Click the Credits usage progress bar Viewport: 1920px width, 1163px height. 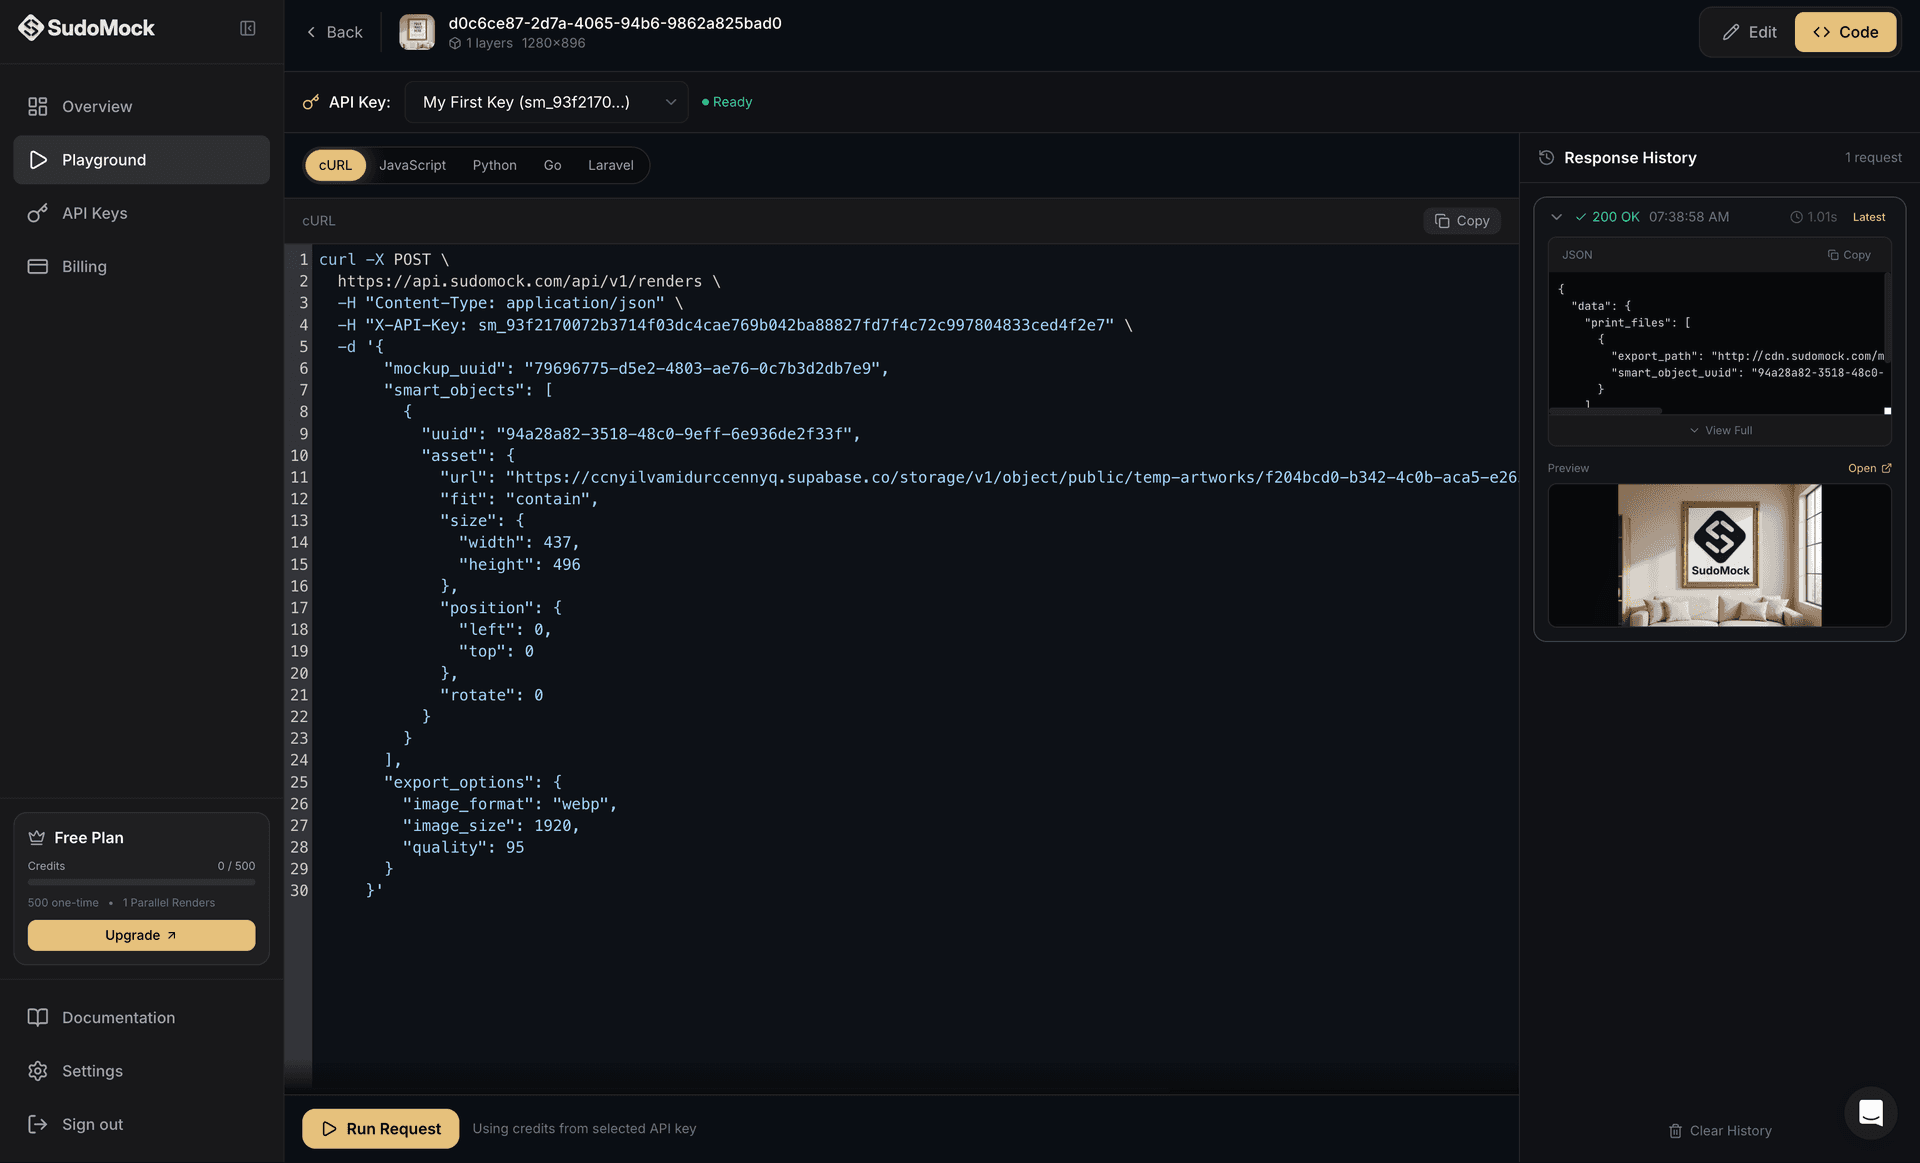click(x=141, y=882)
